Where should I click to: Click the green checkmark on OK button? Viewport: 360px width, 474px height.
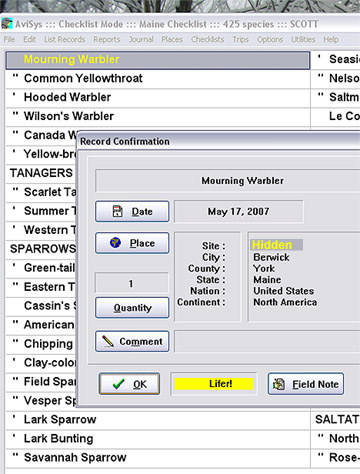(118, 384)
